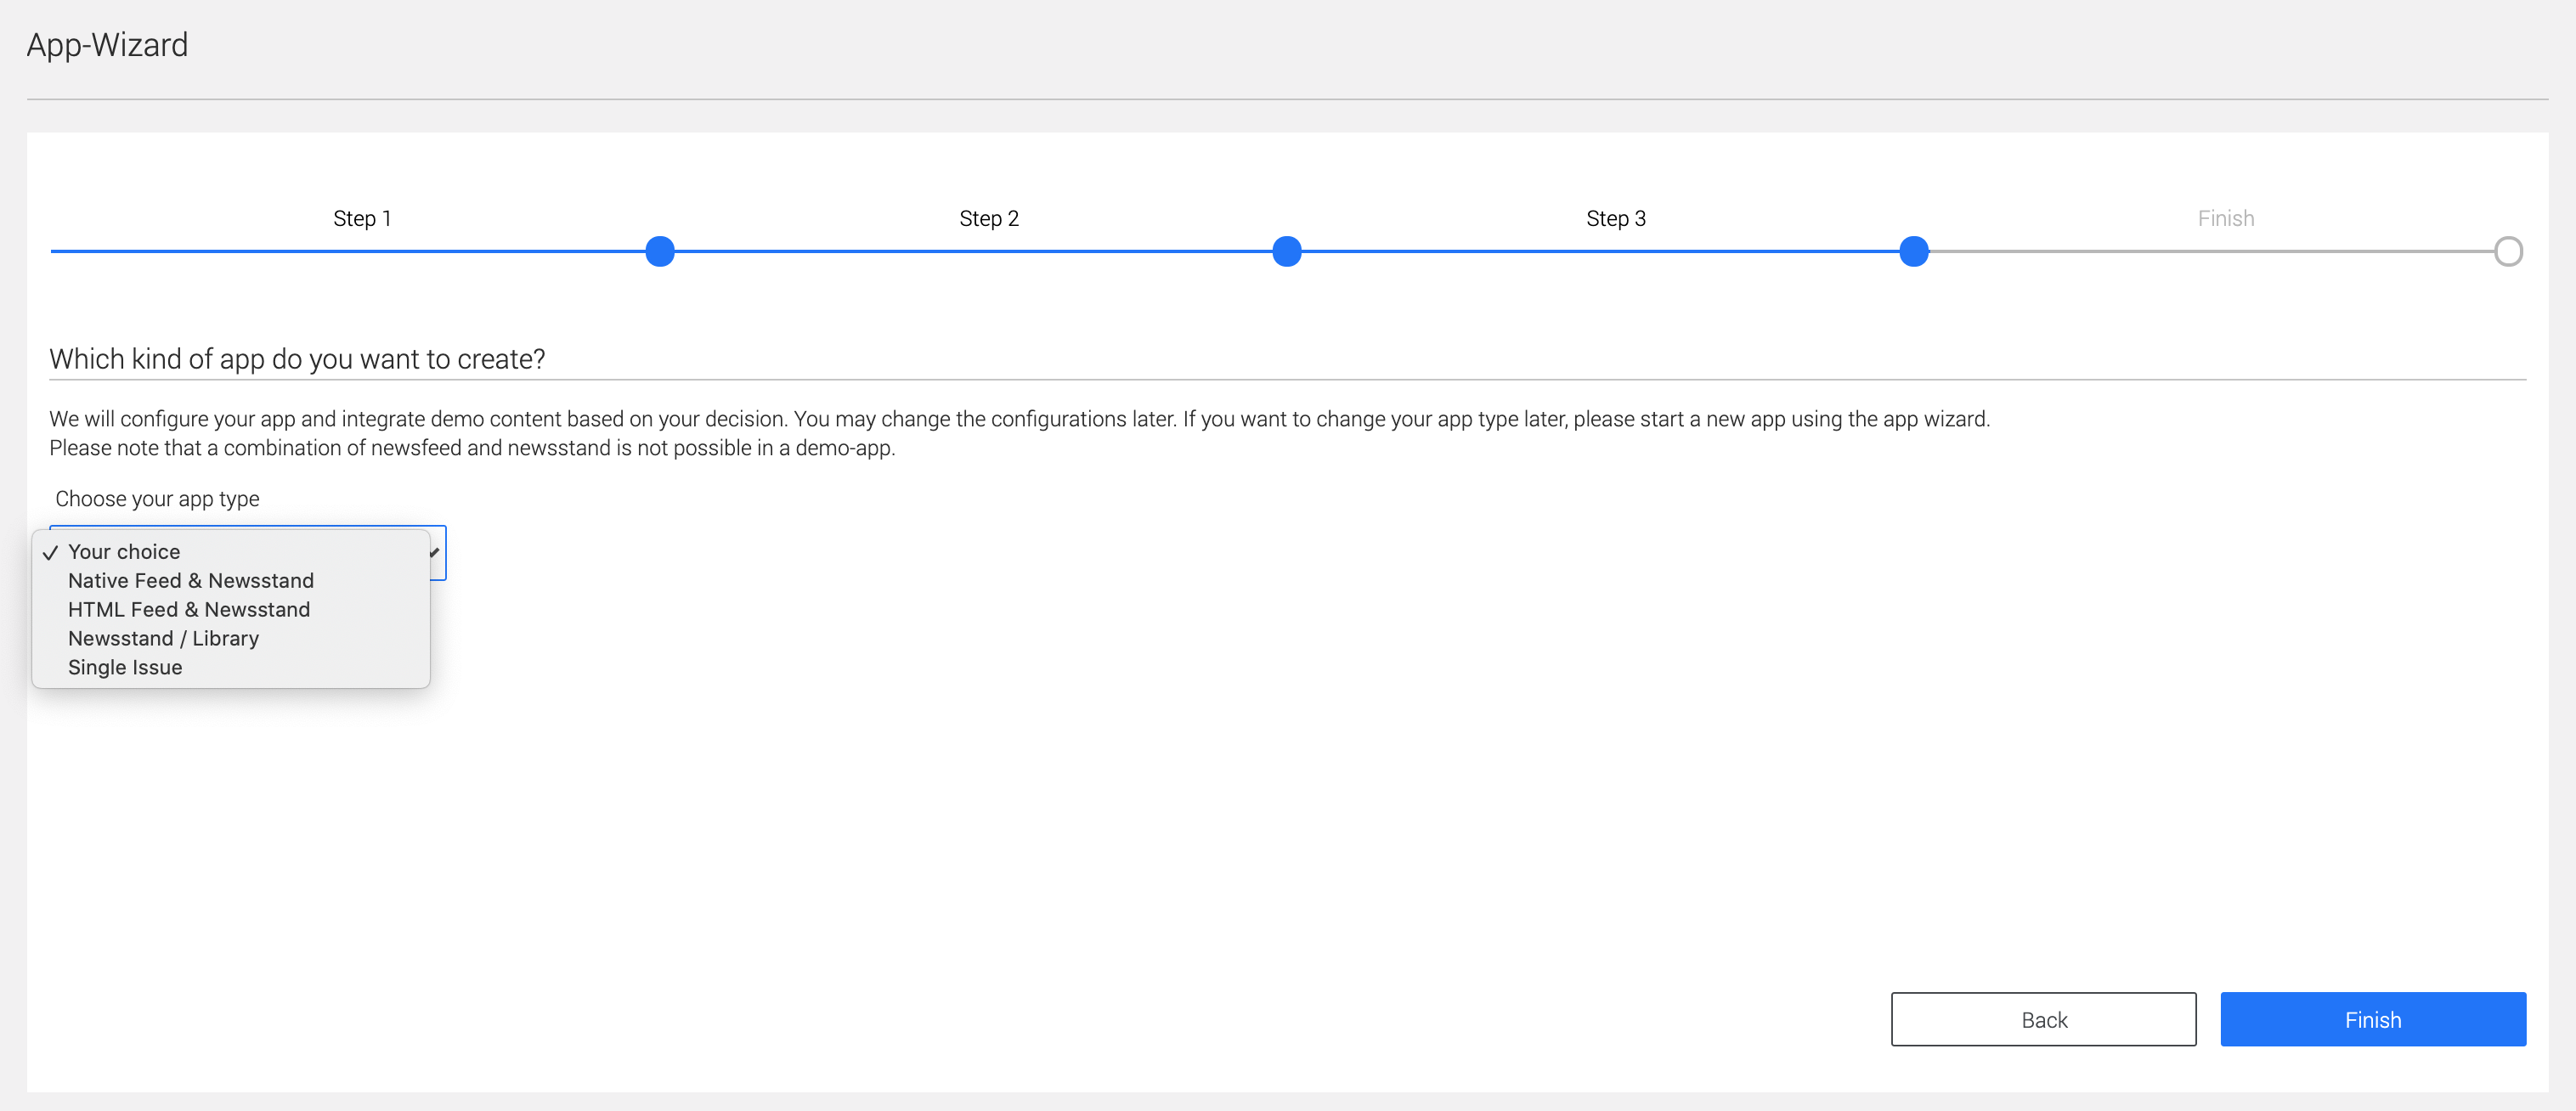Click the greyed Finish step label
The width and height of the screenshot is (2576, 1111).
coord(2225,219)
